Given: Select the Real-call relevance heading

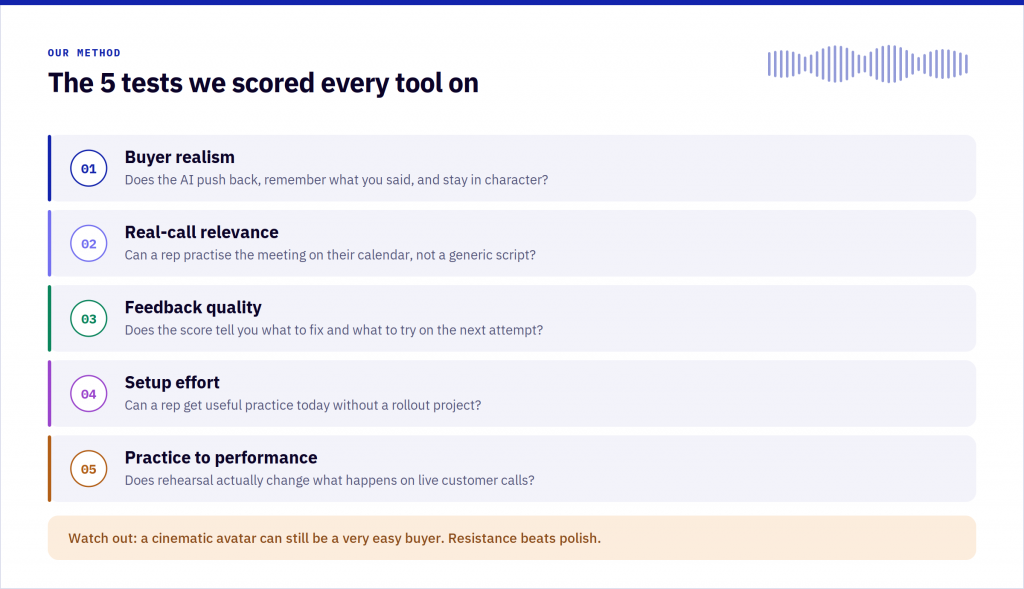Looking at the screenshot, I should pos(201,232).
